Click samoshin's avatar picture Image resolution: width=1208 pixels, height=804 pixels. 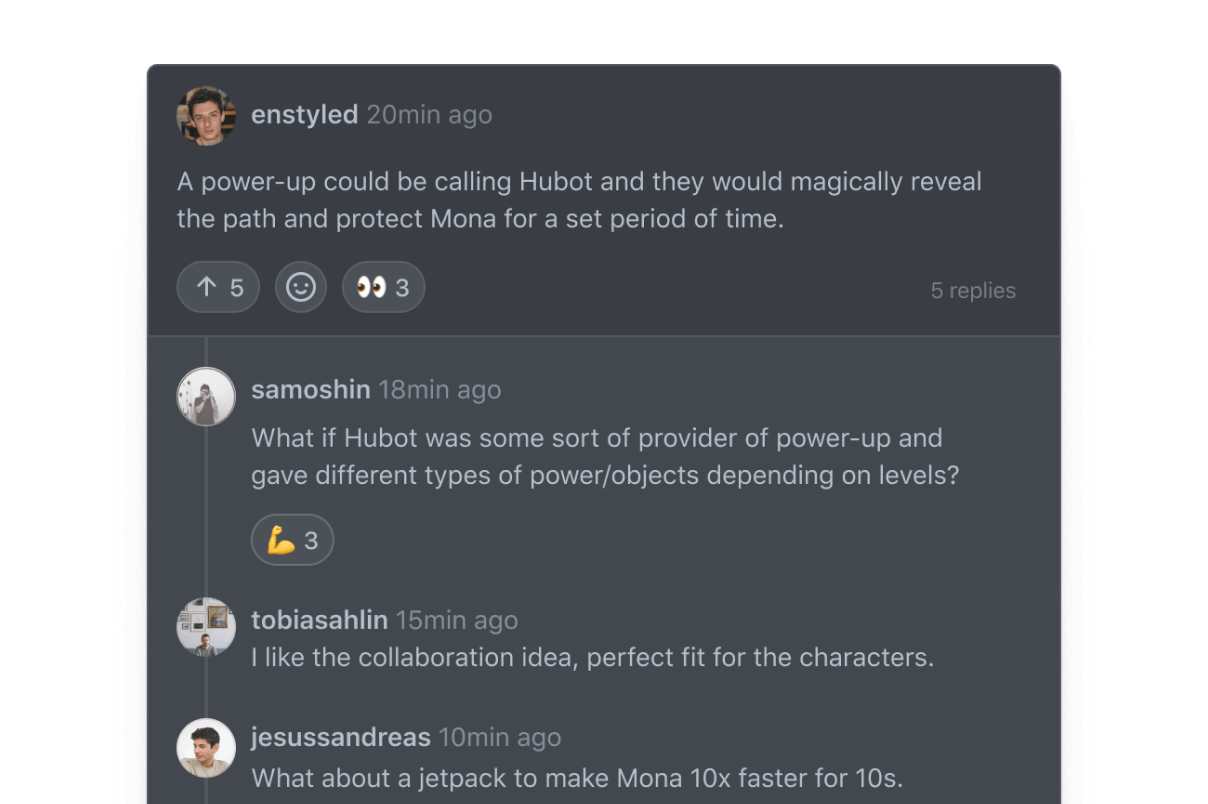(206, 396)
